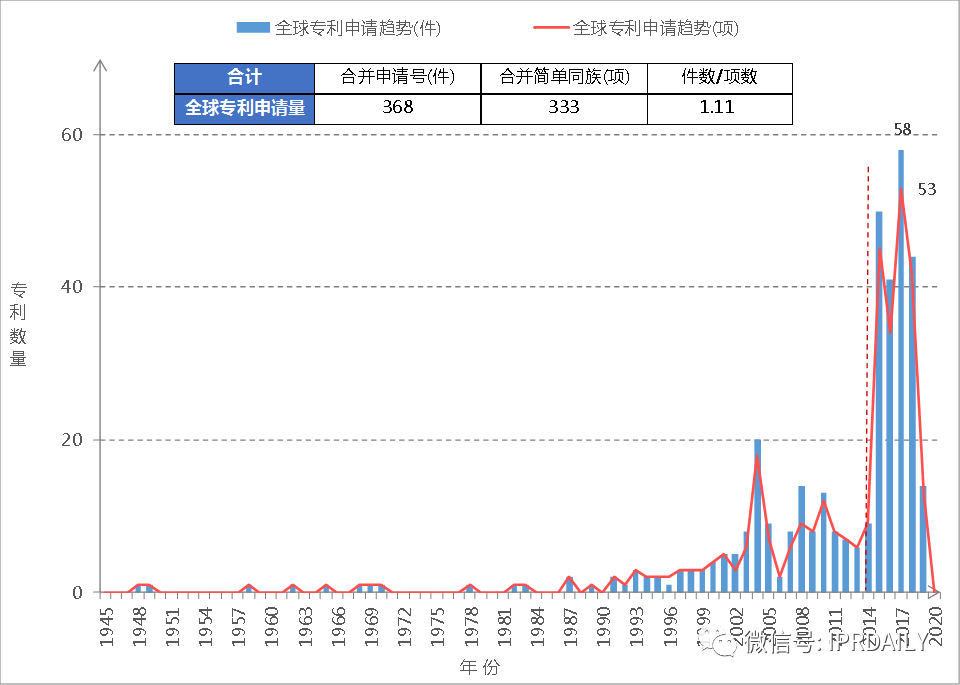
Task: Click the x-axis year 1990
Action: 603,626
